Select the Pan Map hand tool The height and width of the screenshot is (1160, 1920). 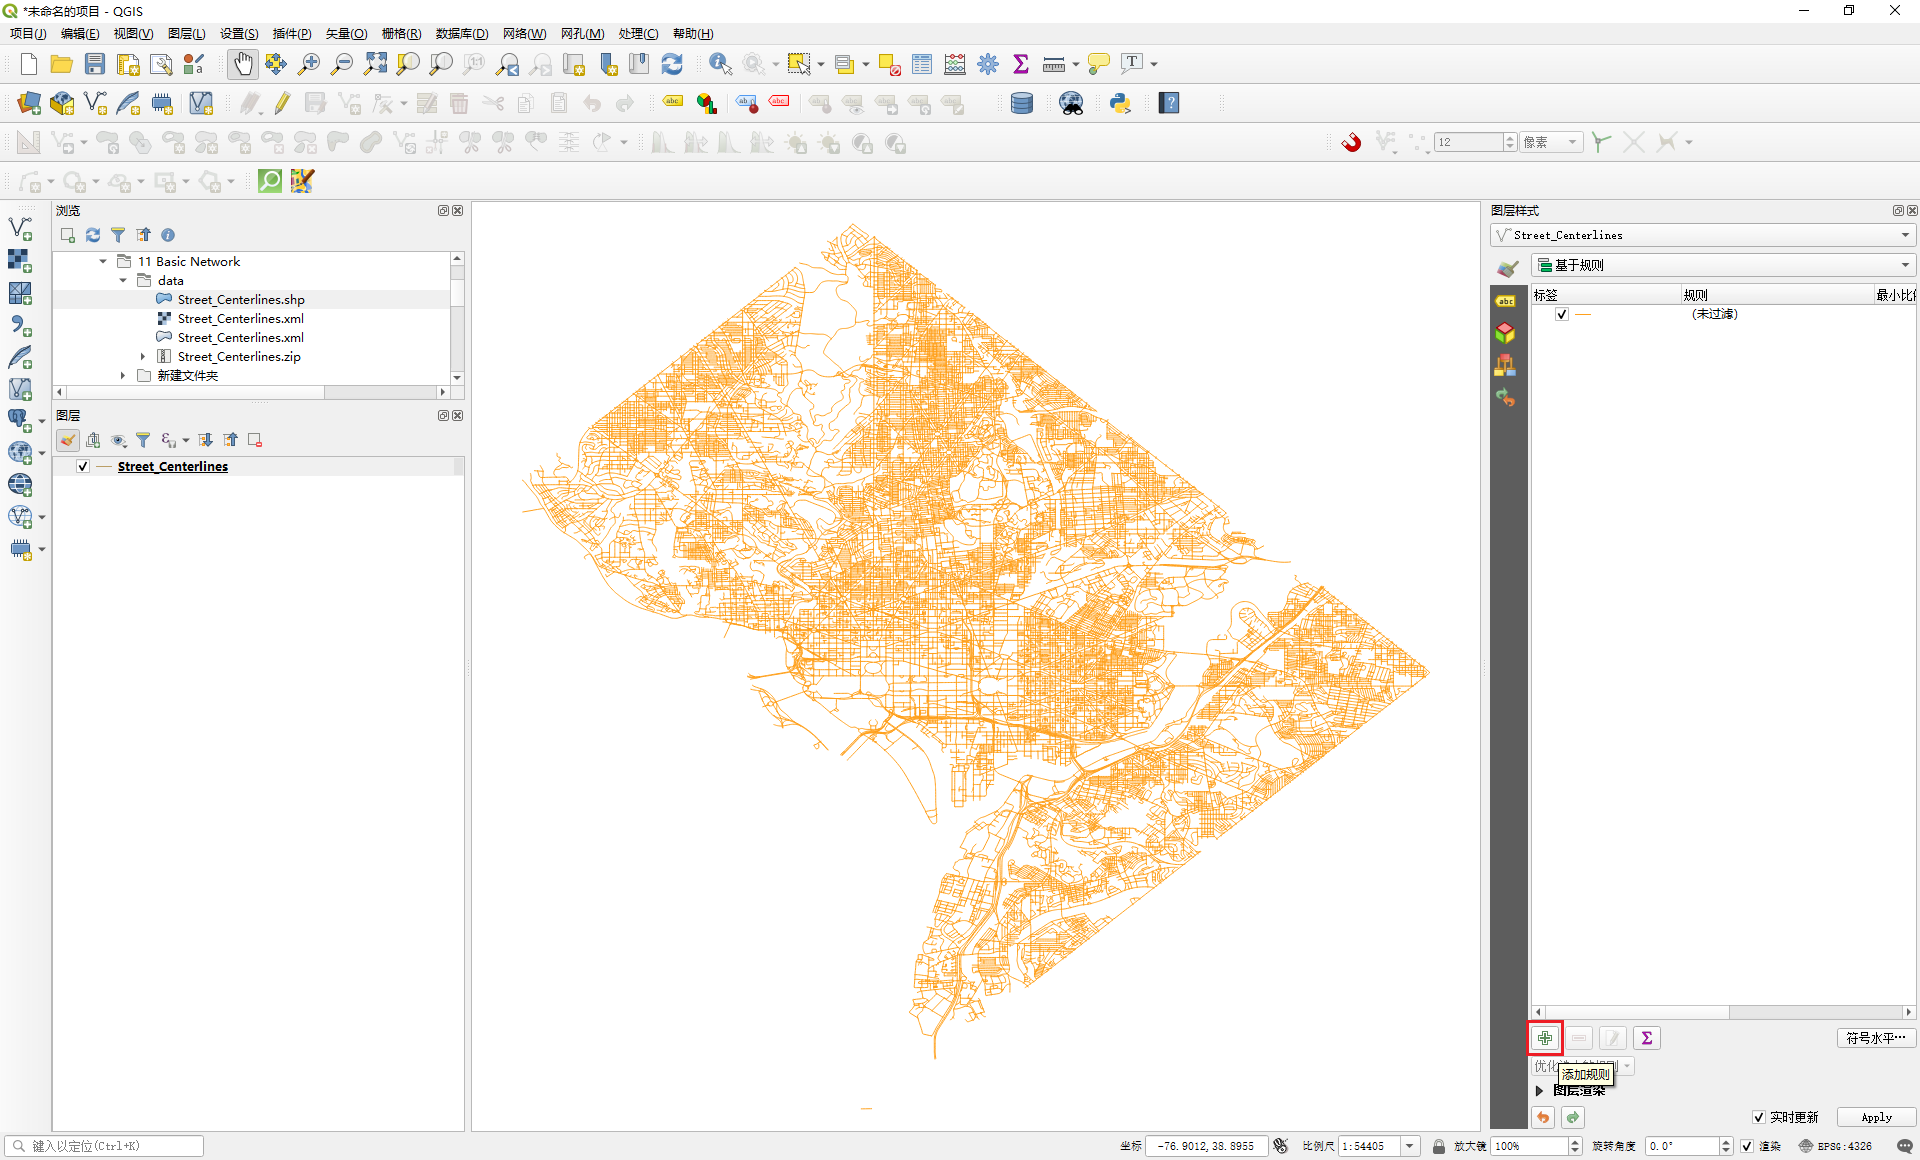pyautogui.click(x=243, y=63)
